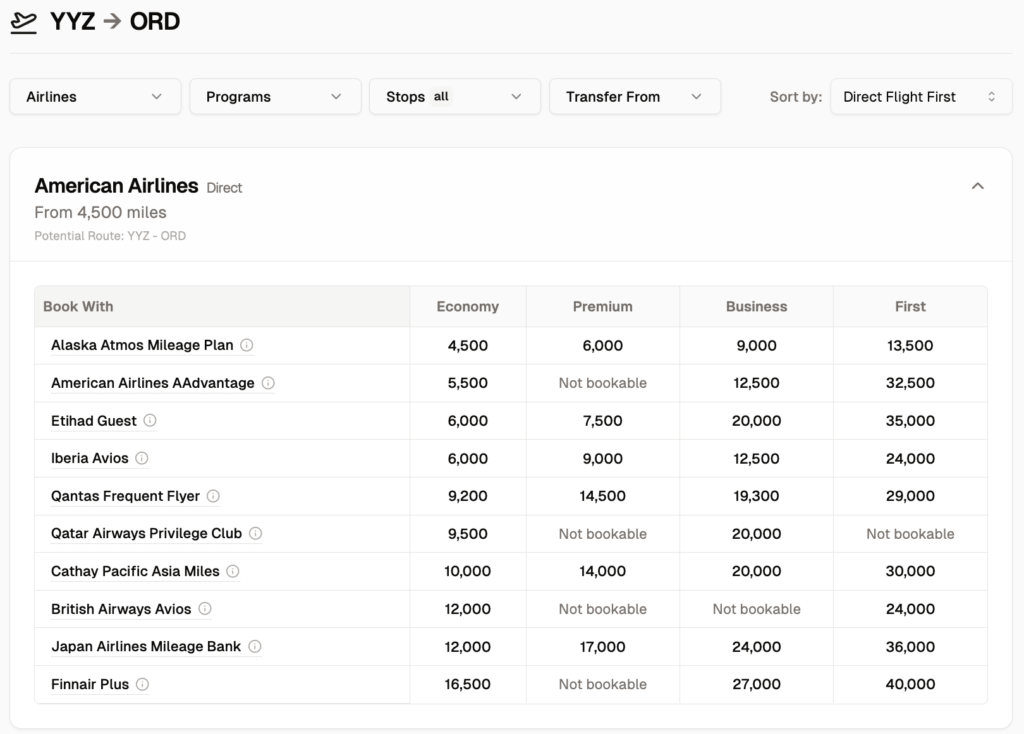The width and height of the screenshot is (1024, 734).
Task: Select Finnair economy price 16,500
Action: pos(468,684)
